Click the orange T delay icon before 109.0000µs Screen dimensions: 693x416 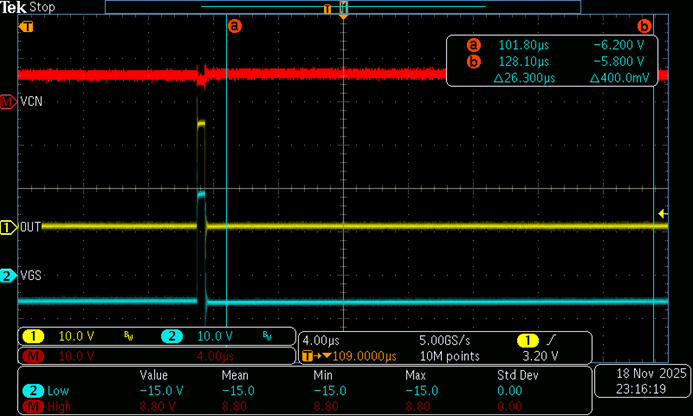pyautogui.click(x=308, y=356)
